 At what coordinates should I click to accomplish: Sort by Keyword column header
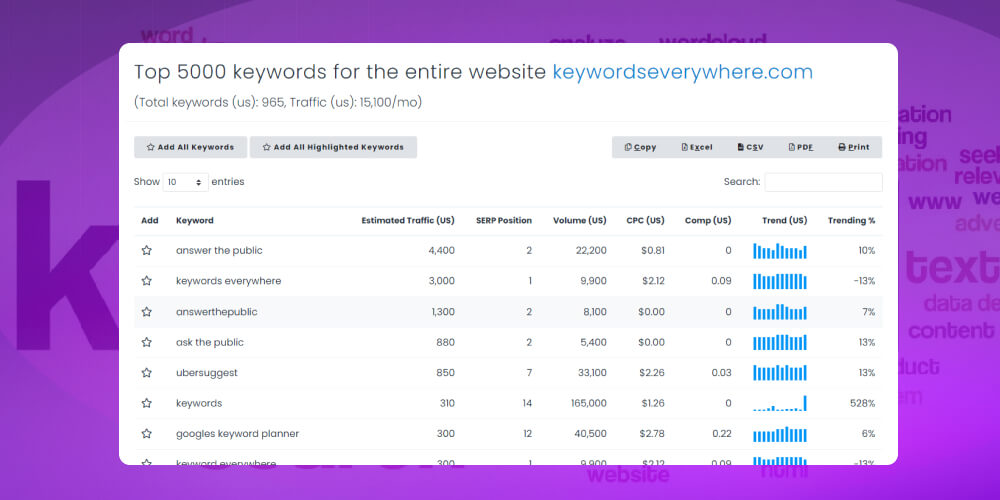[195, 221]
